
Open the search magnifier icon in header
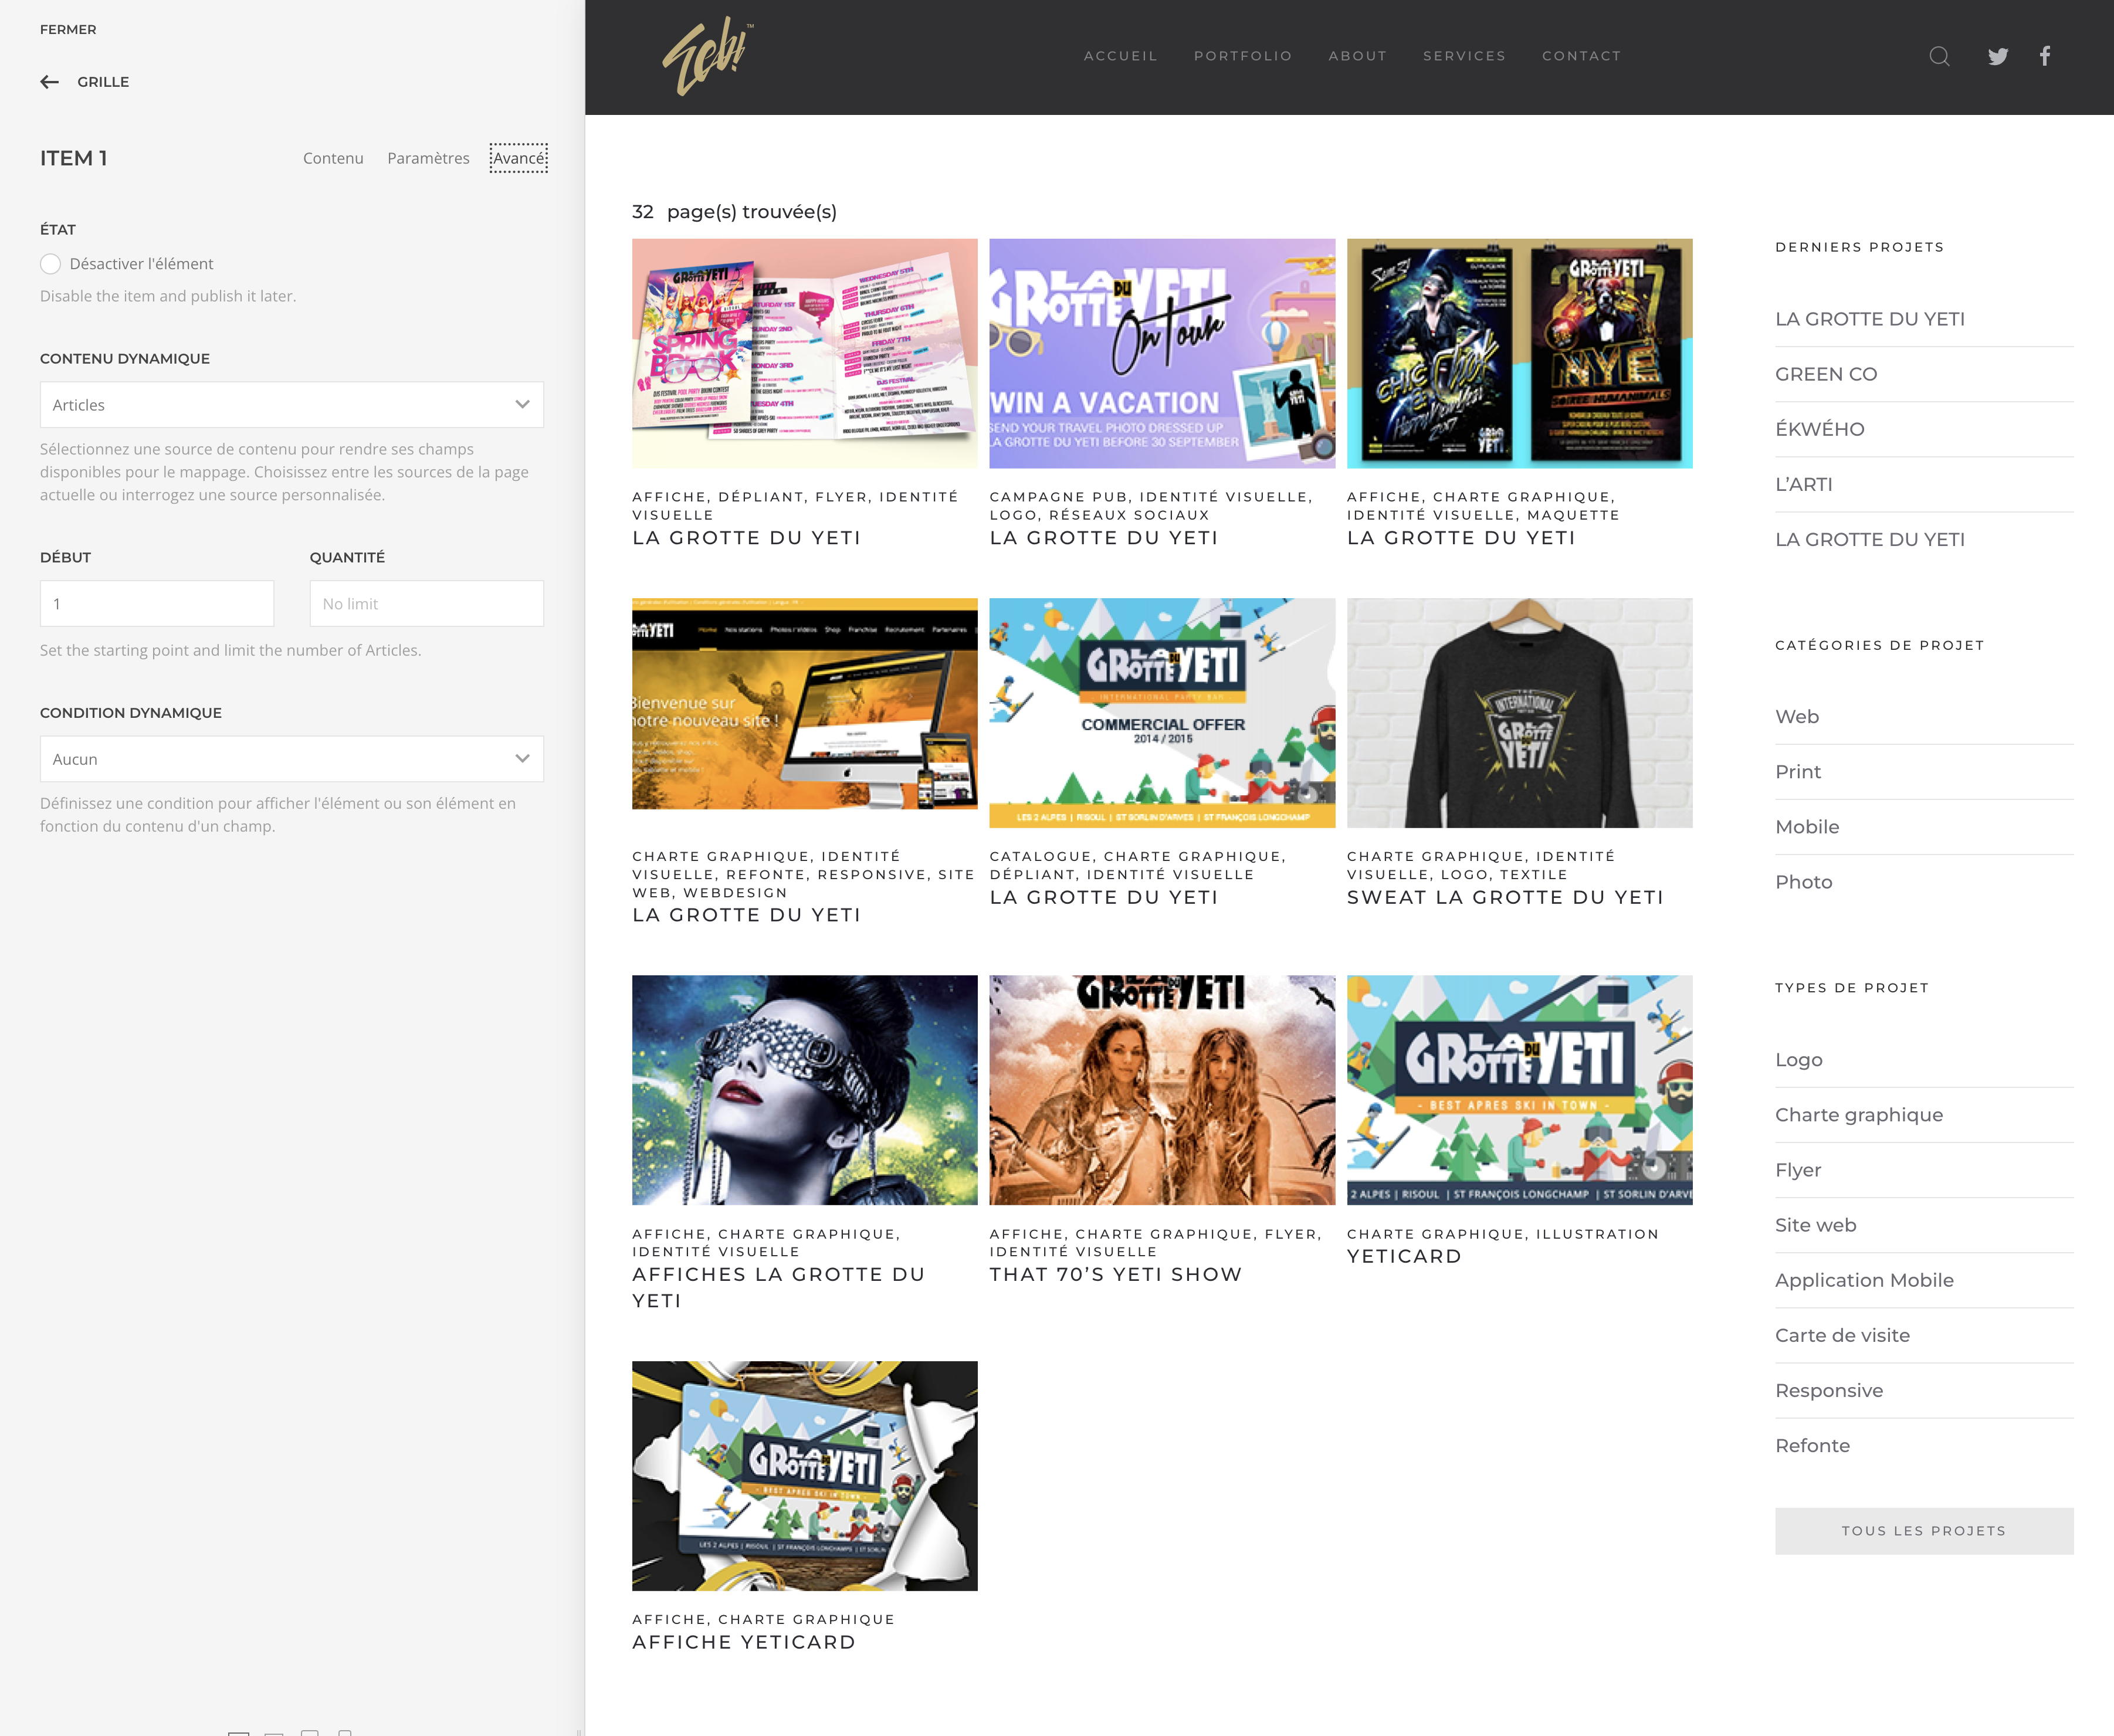1939,56
